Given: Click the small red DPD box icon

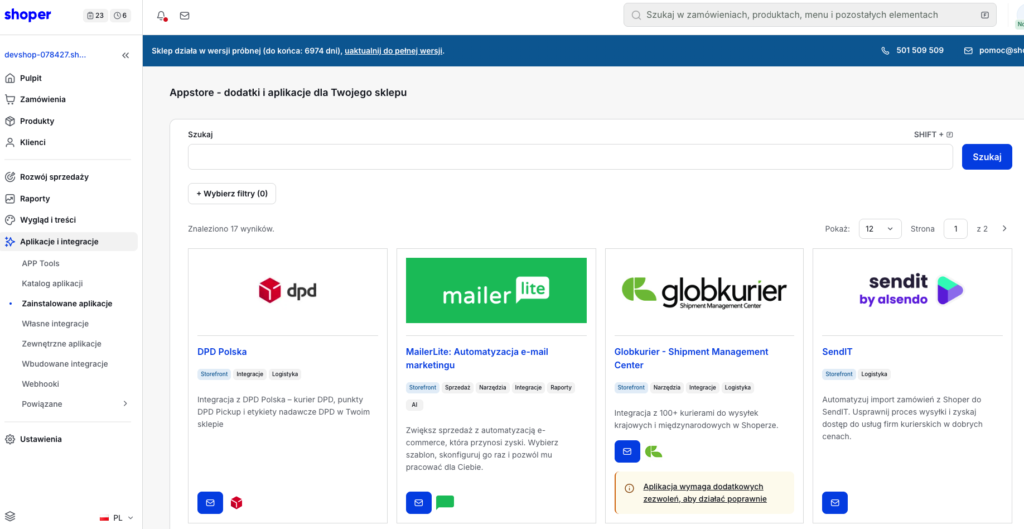Looking at the screenshot, I should click(x=236, y=503).
